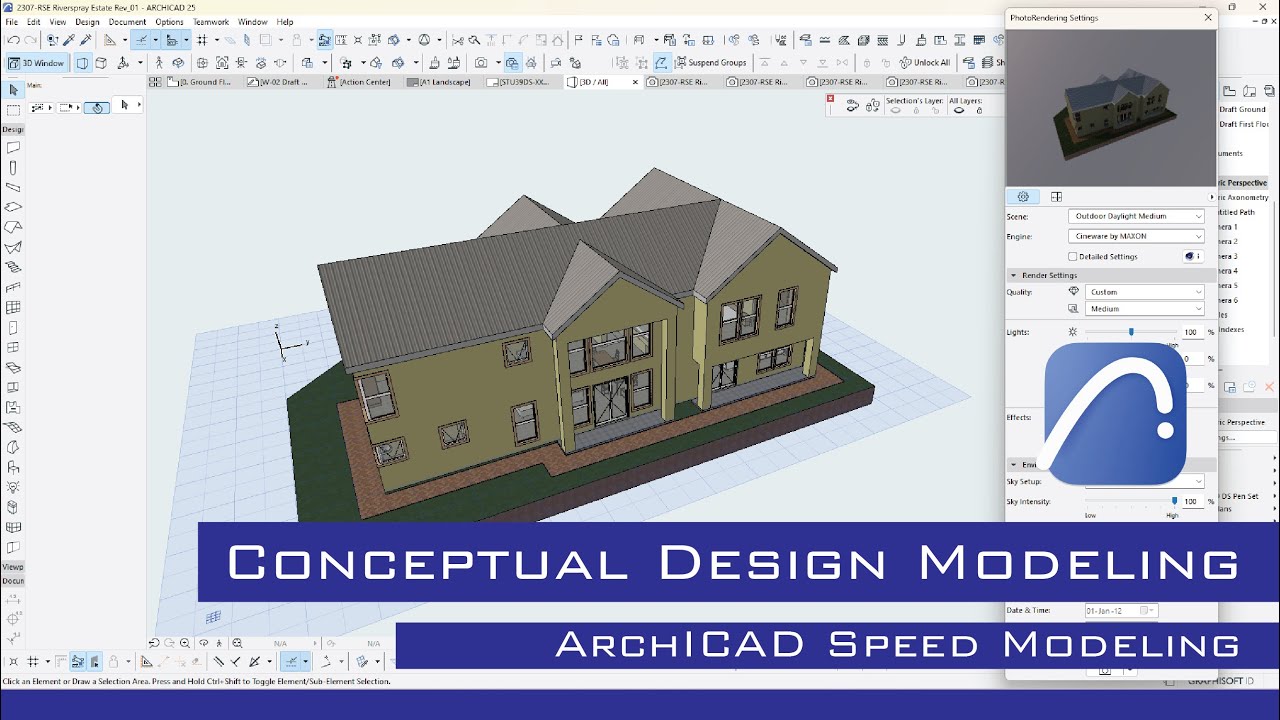Select the Lamp tool in the toolbox
The width and height of the screenshot is (1280, 720).
[14, 487]
